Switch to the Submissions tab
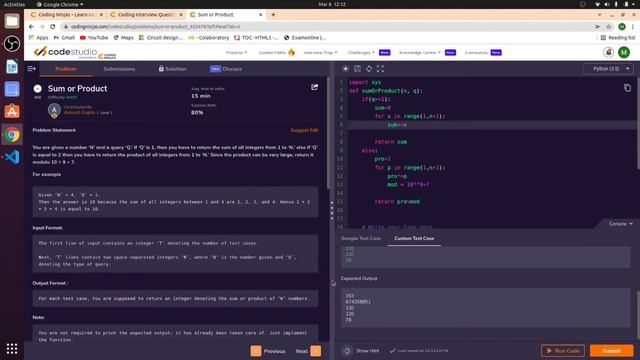The image size is (640, 360). tap(119, 69)
